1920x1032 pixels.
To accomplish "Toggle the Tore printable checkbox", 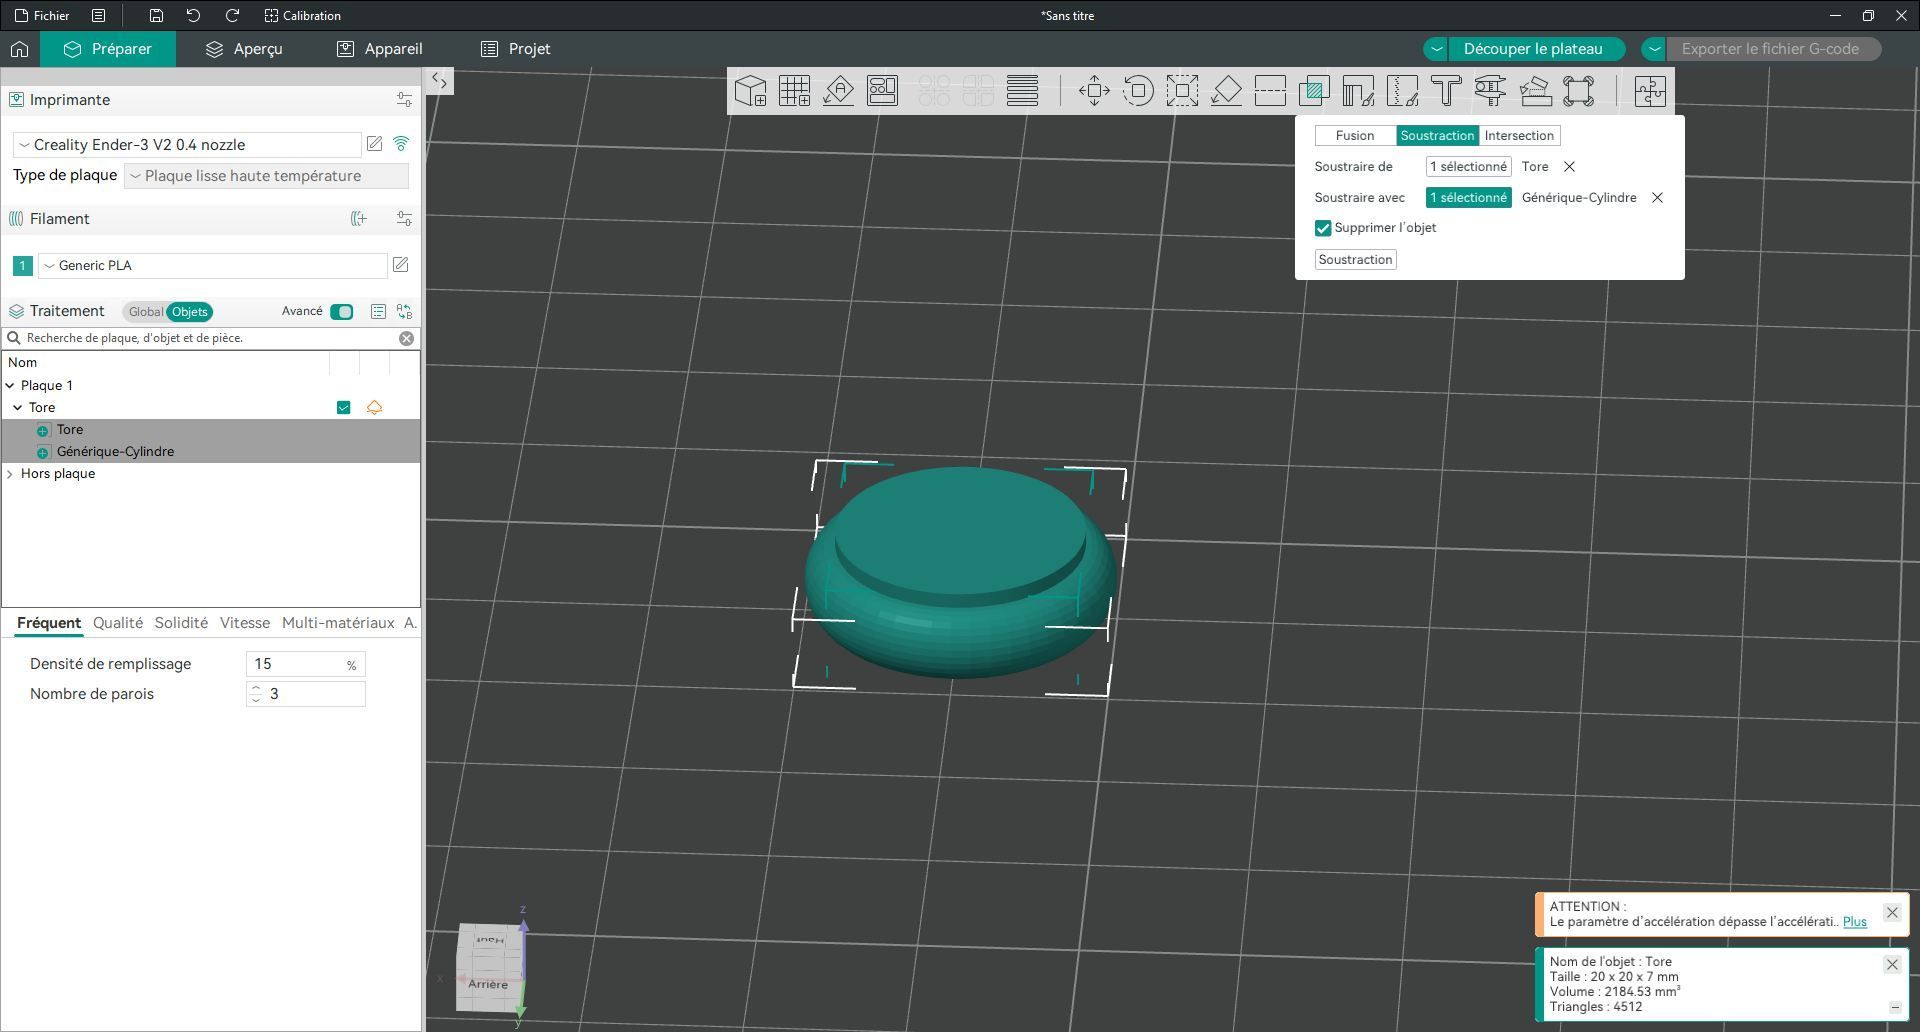I will [x=343, y=407].
